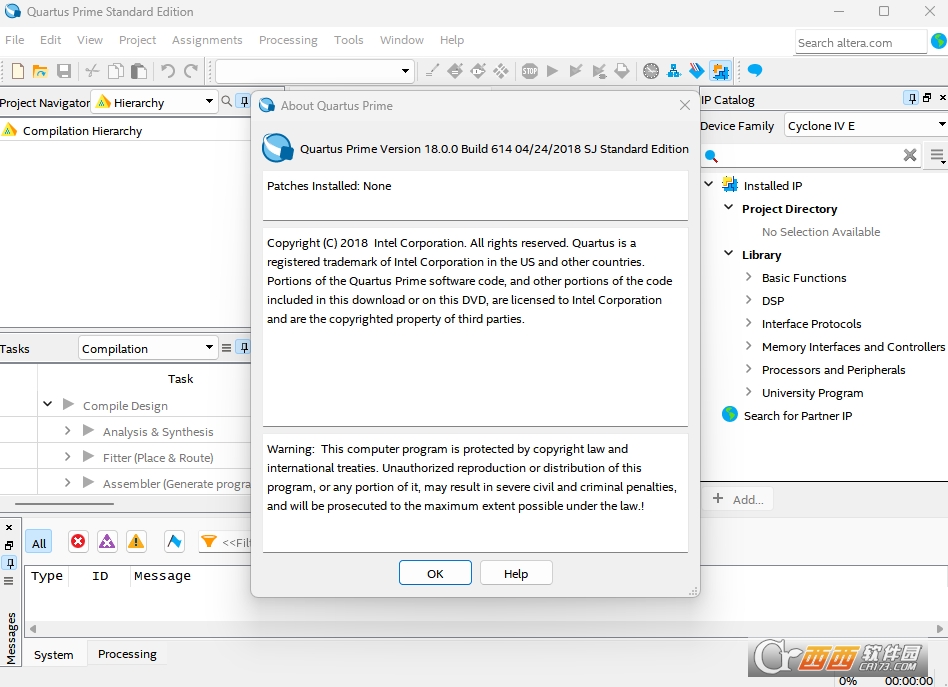Click the Start Compilation play icon

tap(552, 71)
